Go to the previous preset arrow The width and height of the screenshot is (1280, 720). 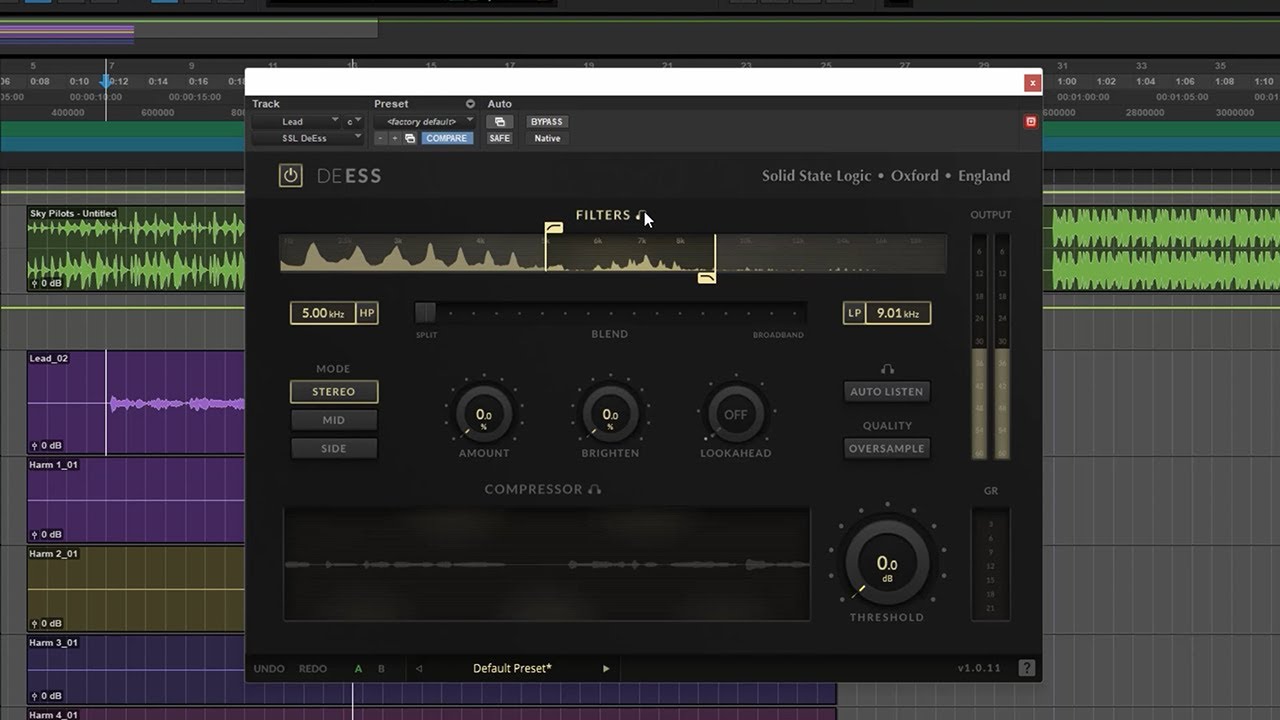(419, 668)
